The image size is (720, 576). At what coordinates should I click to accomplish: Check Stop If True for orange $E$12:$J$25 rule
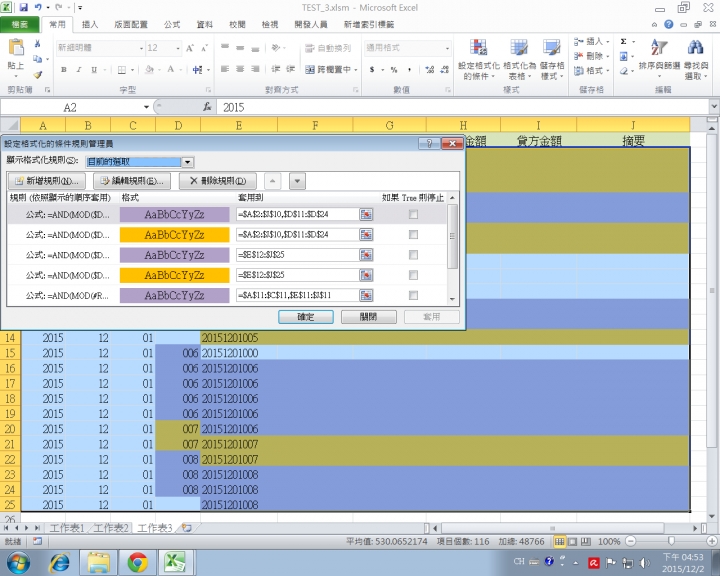(413, 275)
